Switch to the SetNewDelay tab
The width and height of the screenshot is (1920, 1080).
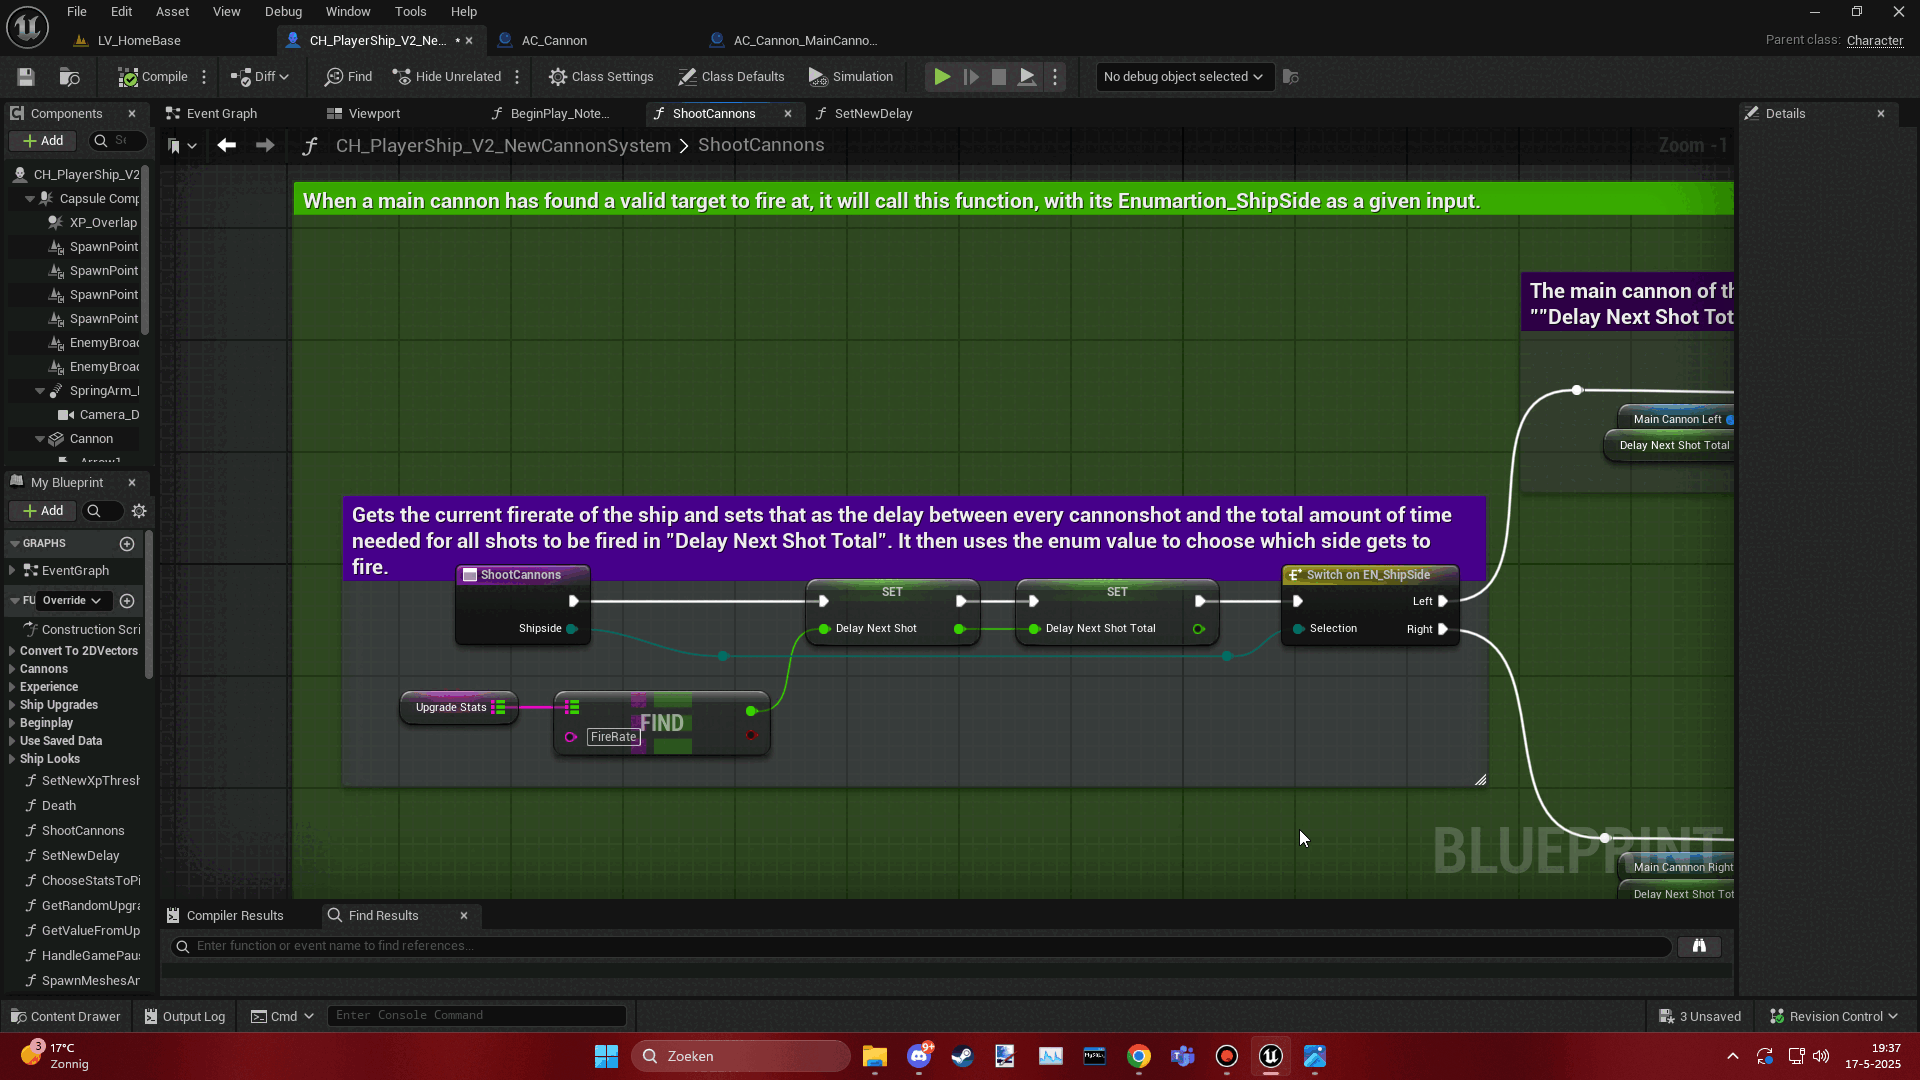(872, 114)
